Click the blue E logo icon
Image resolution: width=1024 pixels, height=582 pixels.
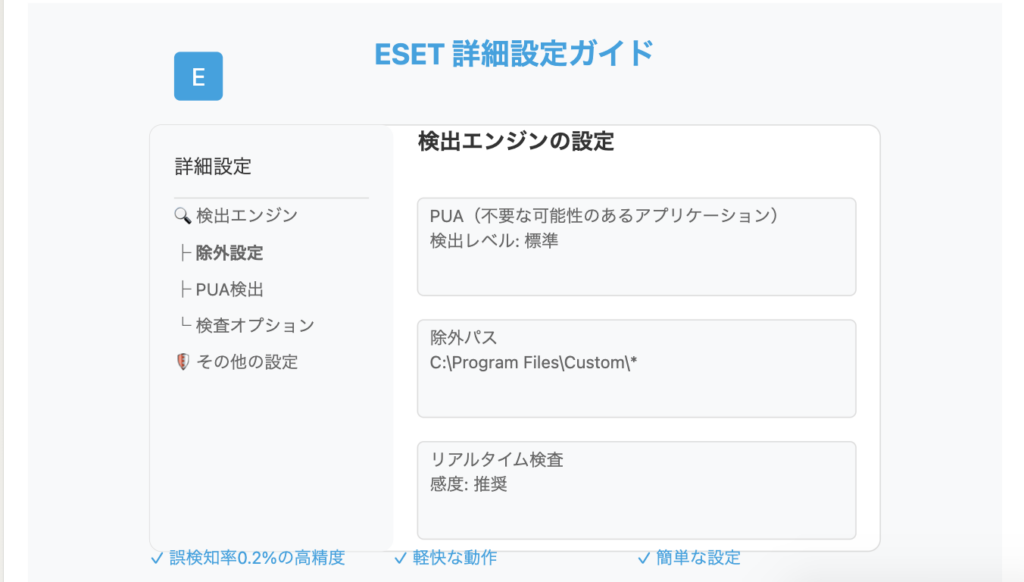pos(198,76)
